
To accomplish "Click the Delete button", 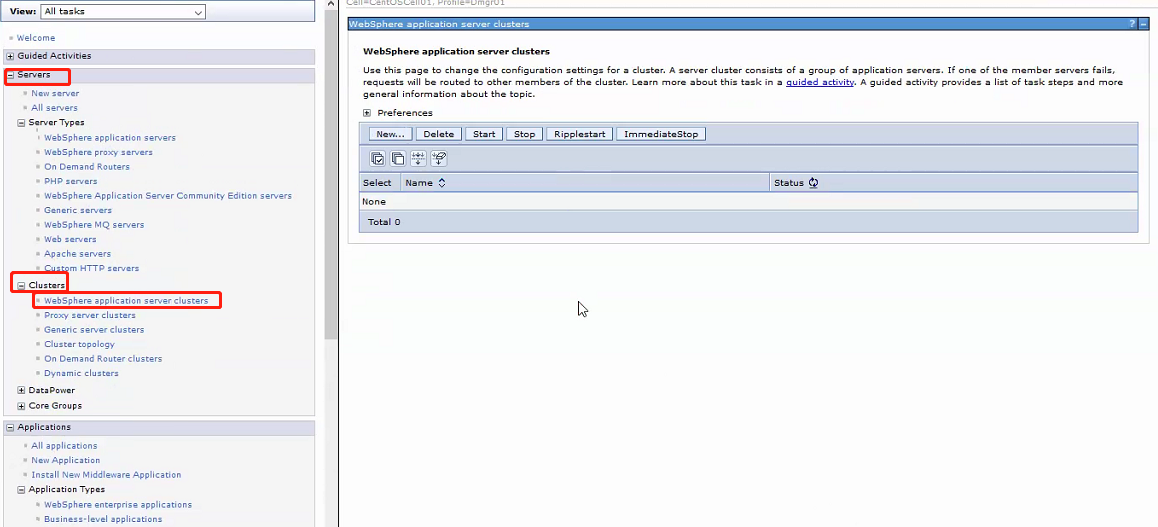I will (439, 134).
